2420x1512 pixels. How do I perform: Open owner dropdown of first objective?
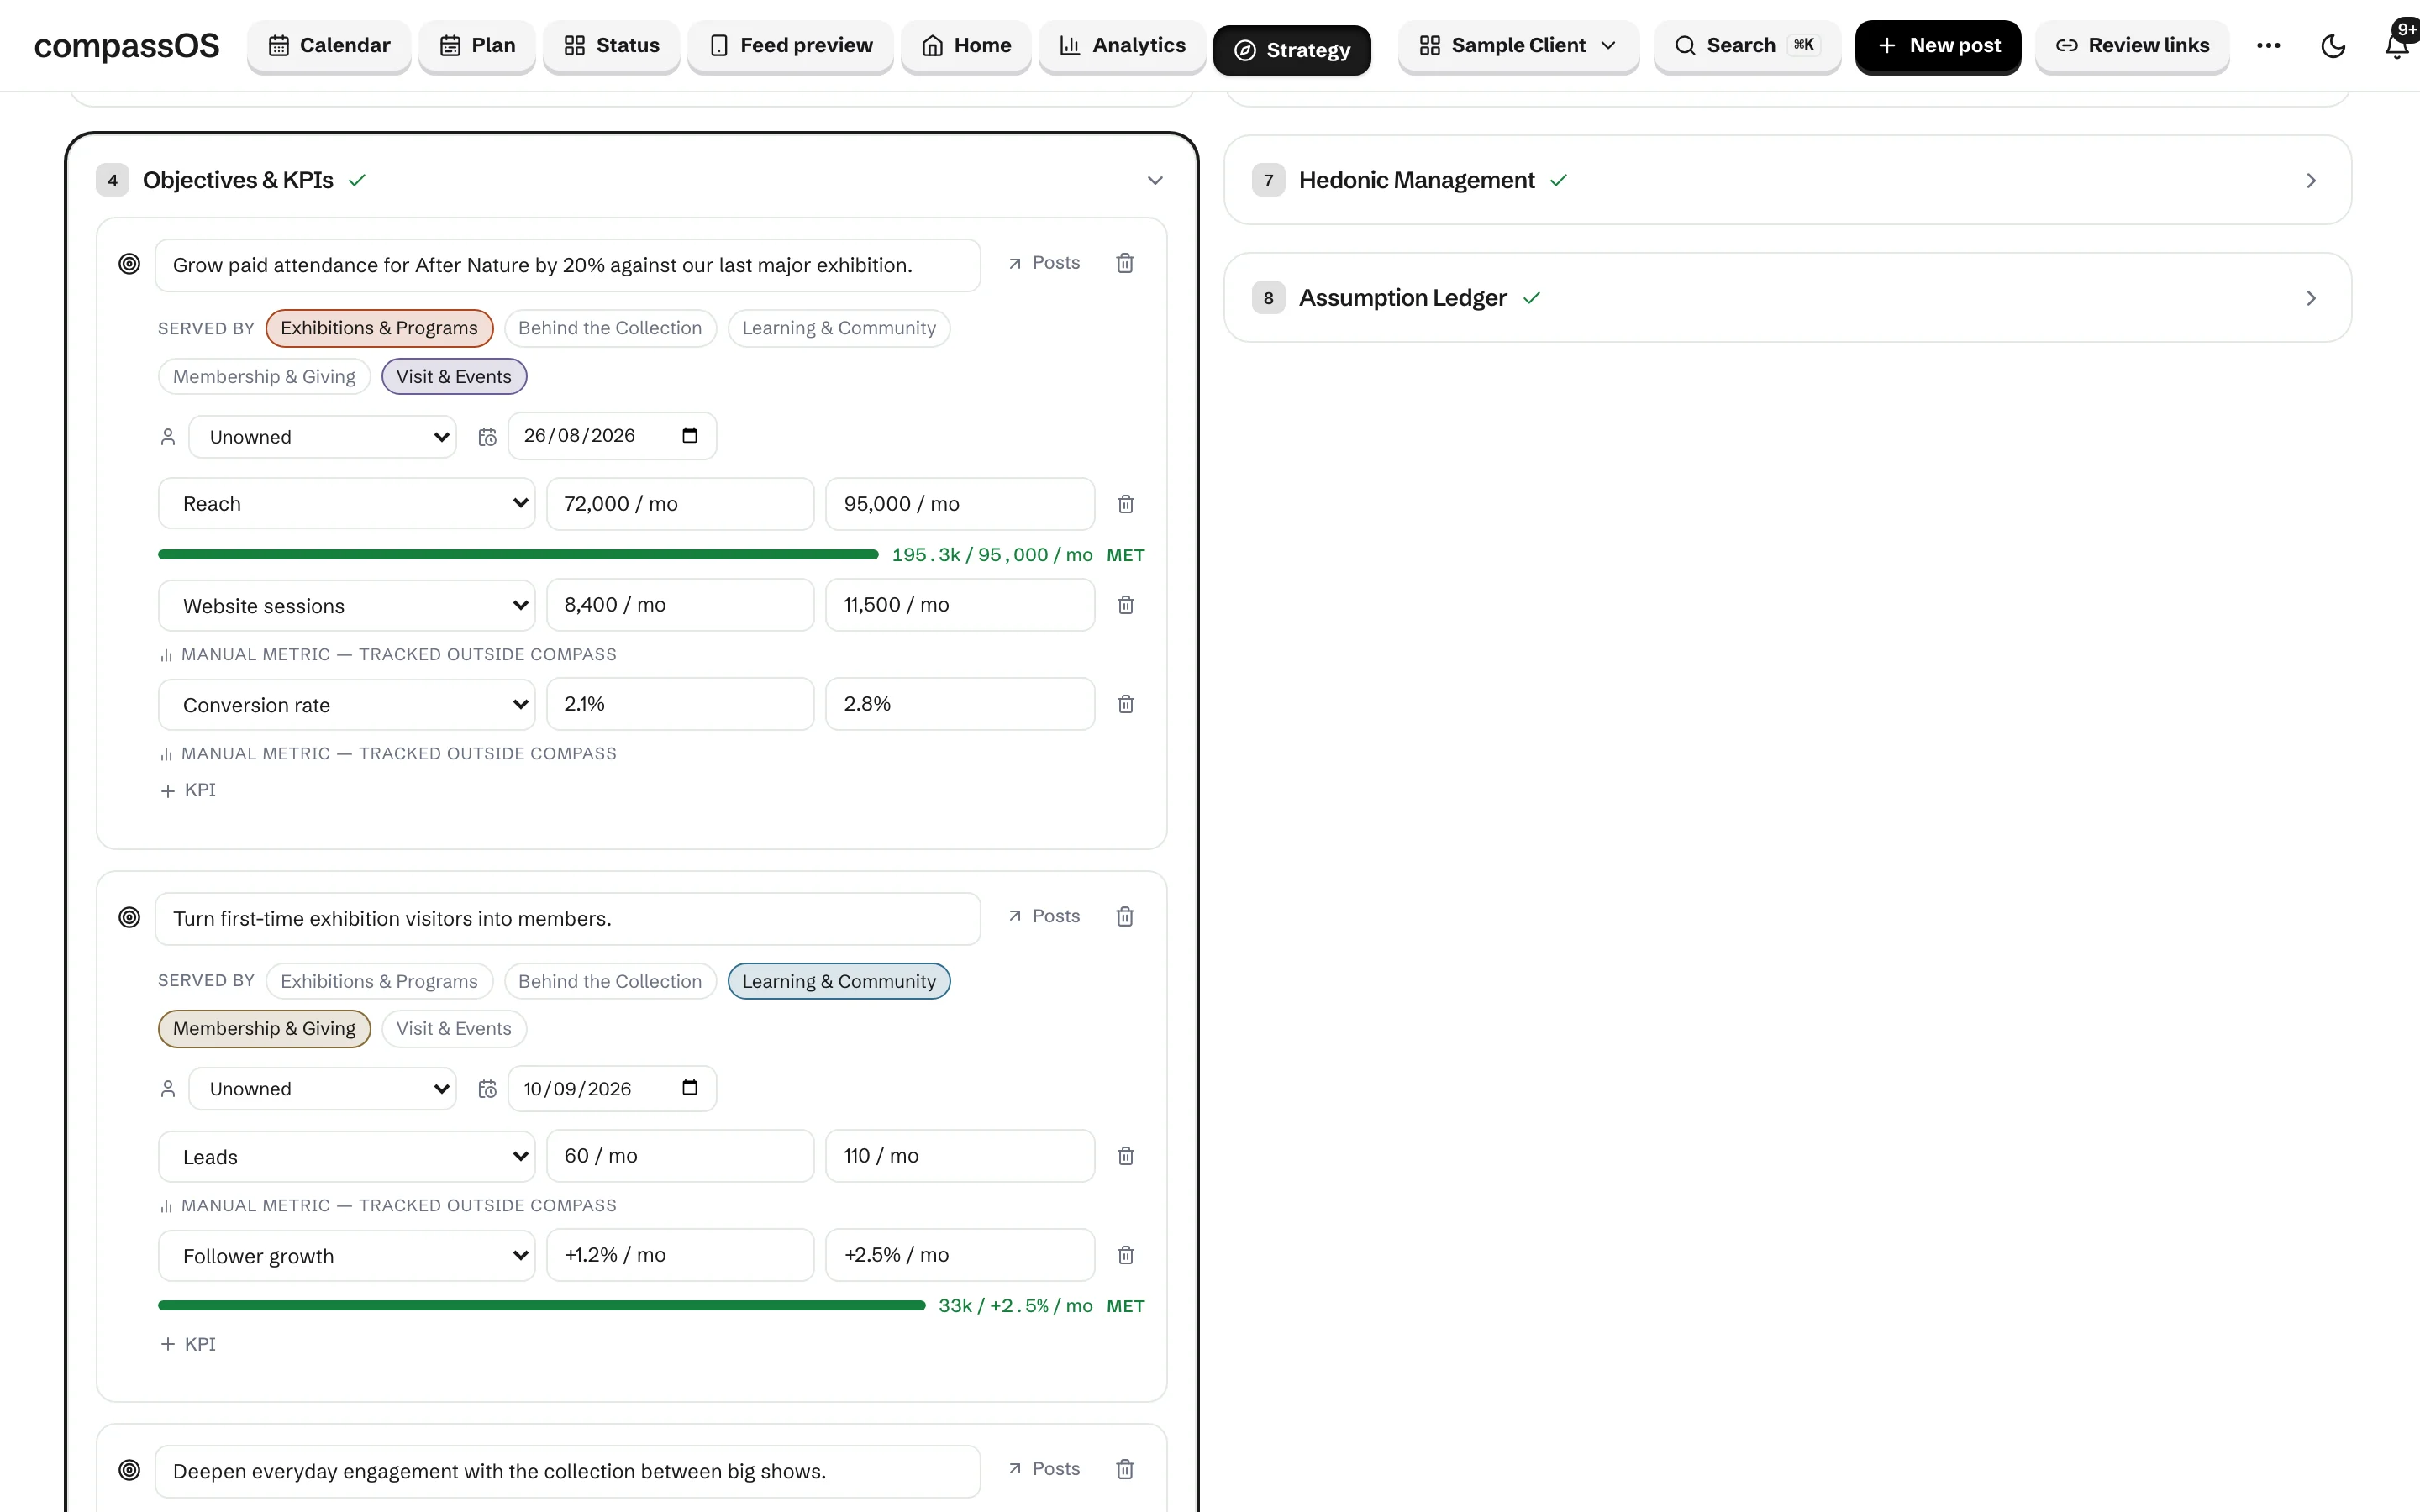tap(323, 437)
